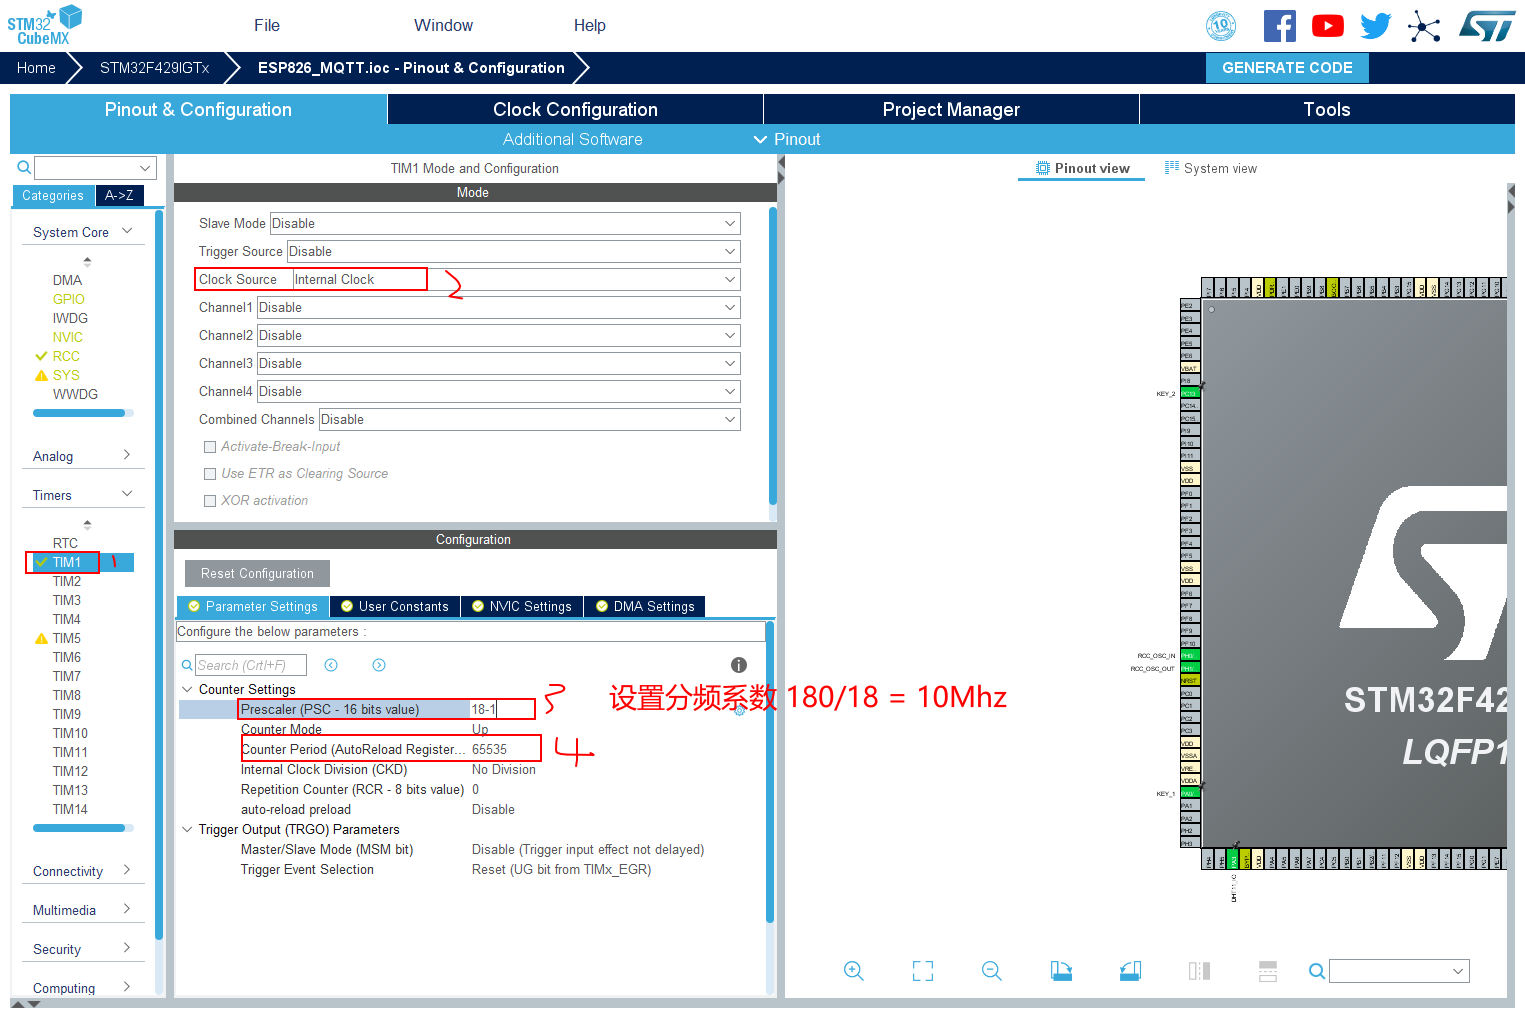Select TIM2 in the Timers list
This screenshot has width=1525, height=1018.
(67, 581)
